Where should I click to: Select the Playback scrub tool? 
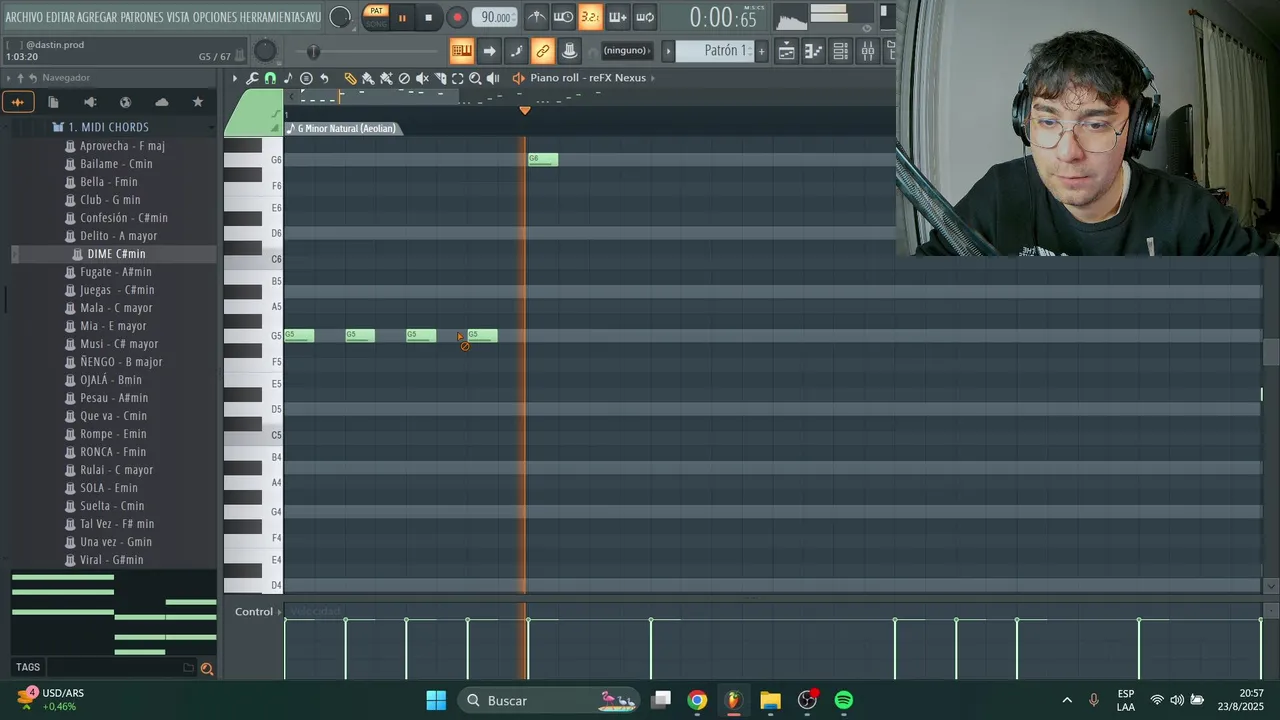pos(493,78)
